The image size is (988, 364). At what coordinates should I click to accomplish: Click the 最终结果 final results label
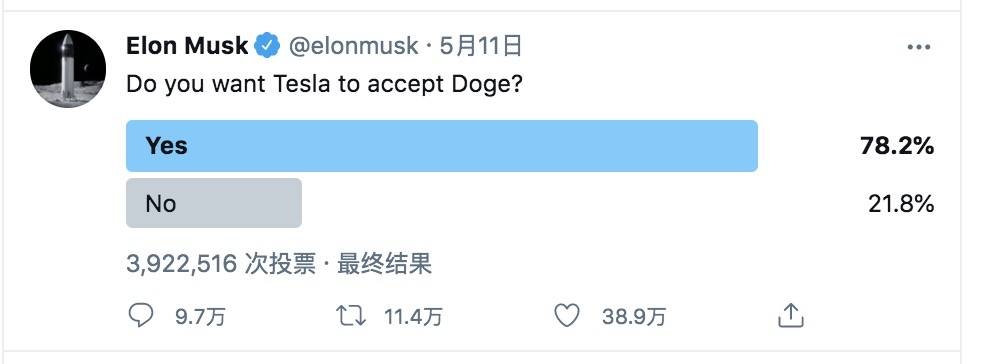click(384, 264)
